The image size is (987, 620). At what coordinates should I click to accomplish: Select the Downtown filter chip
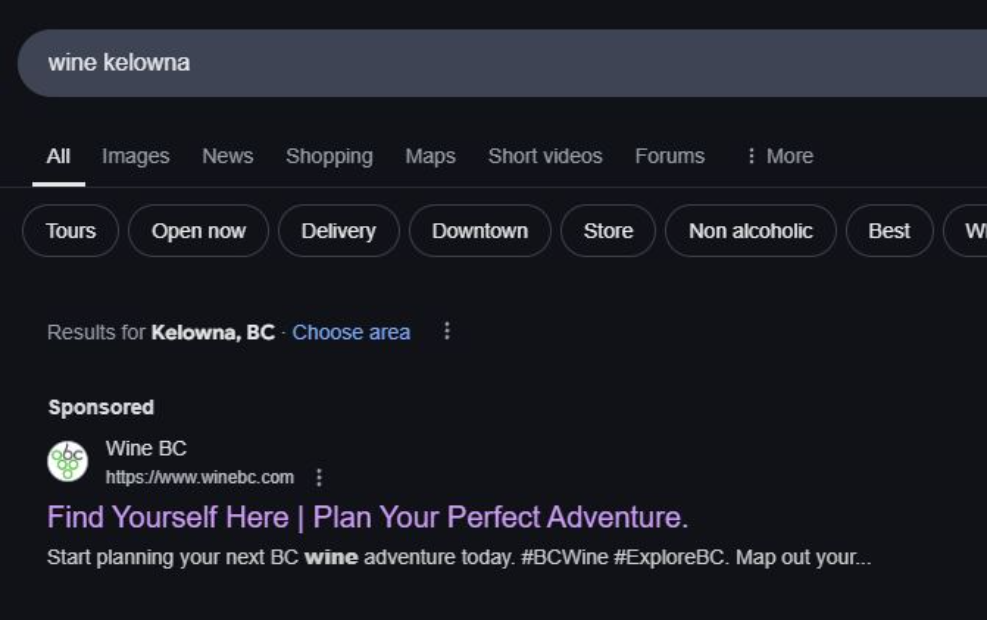(x=479, y=231)
